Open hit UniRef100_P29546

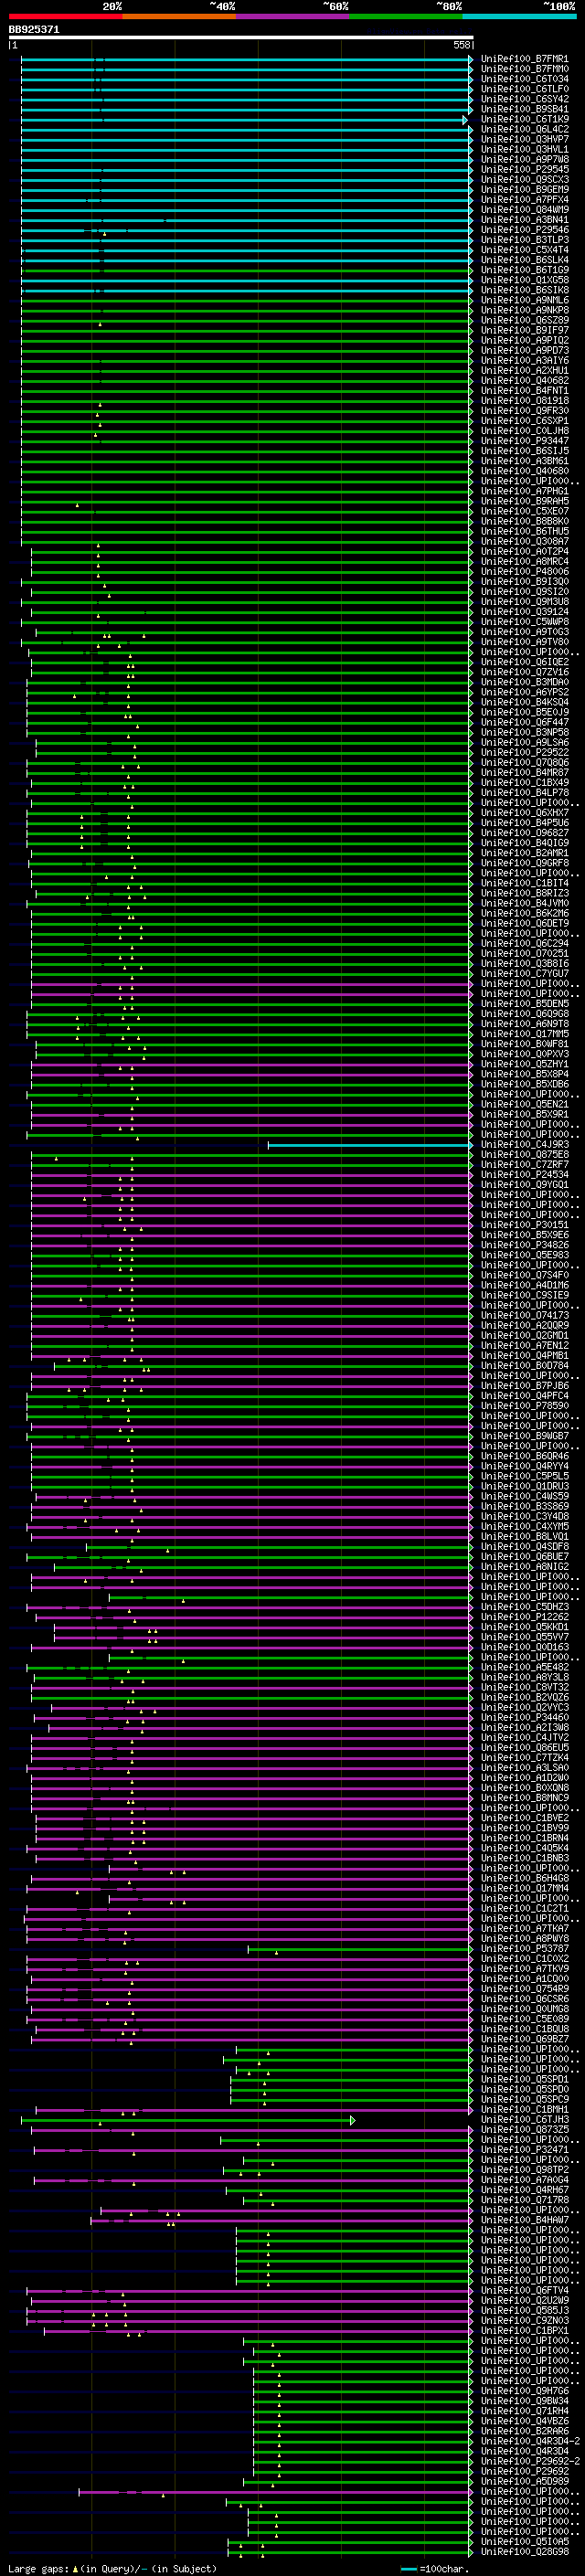tap(524, 230)
